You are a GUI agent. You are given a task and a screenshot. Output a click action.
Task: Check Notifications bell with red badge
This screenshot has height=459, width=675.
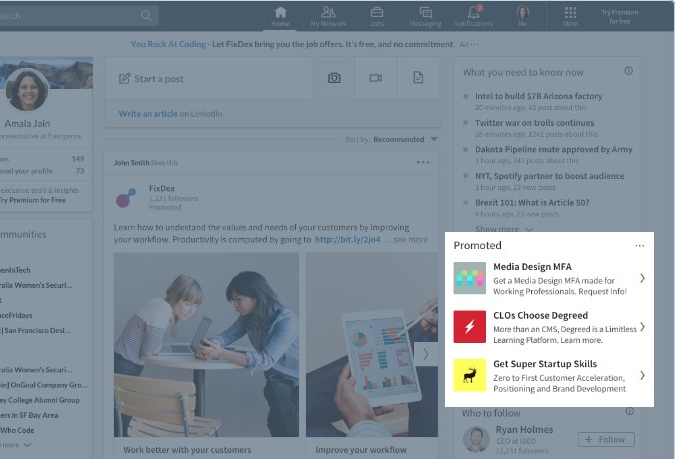coord(473,16)
